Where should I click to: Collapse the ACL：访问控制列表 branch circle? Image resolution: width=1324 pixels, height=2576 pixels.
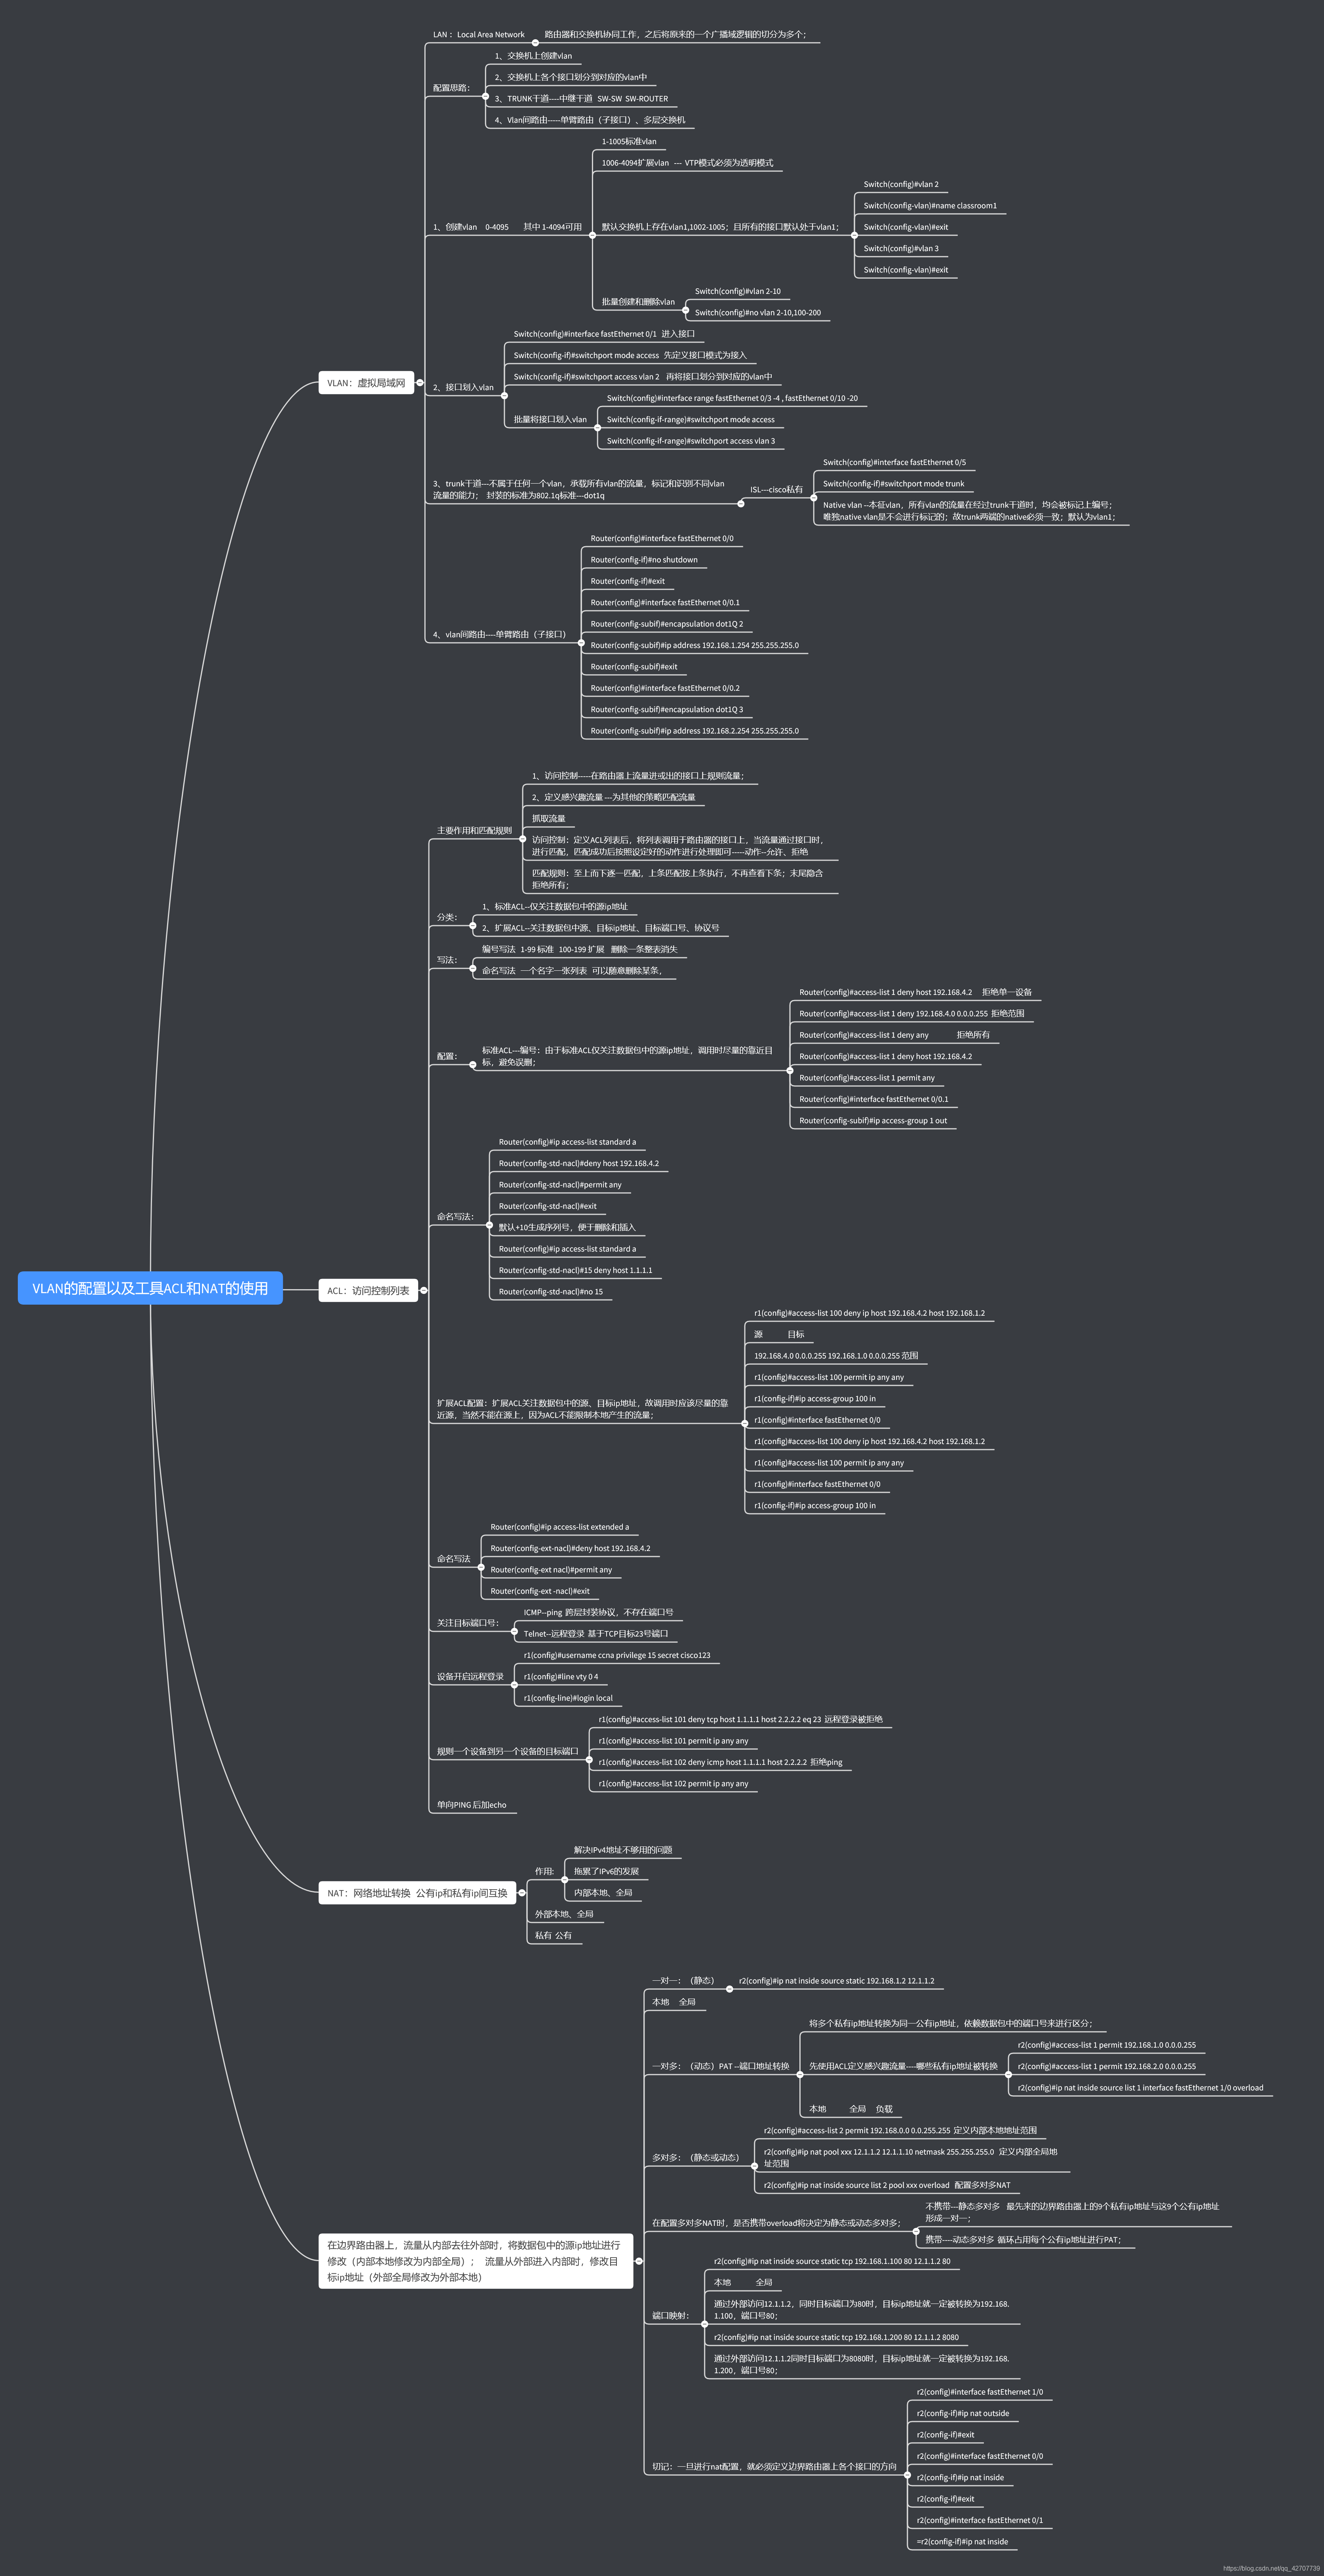pyautogui.click(x=424, y=1291)
